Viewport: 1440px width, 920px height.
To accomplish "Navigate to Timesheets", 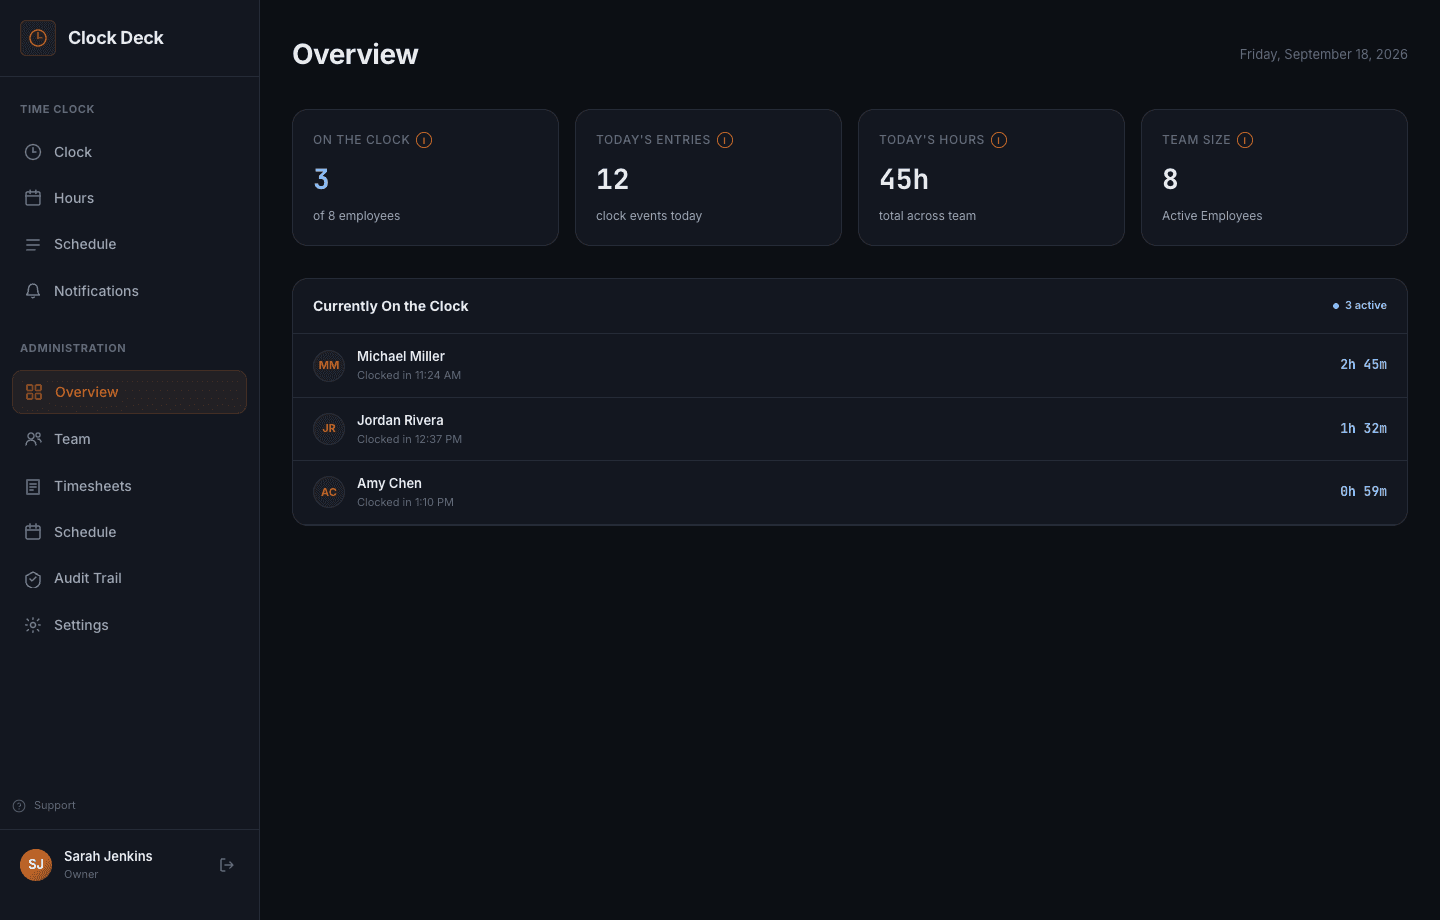I will (x=129, y=486).
